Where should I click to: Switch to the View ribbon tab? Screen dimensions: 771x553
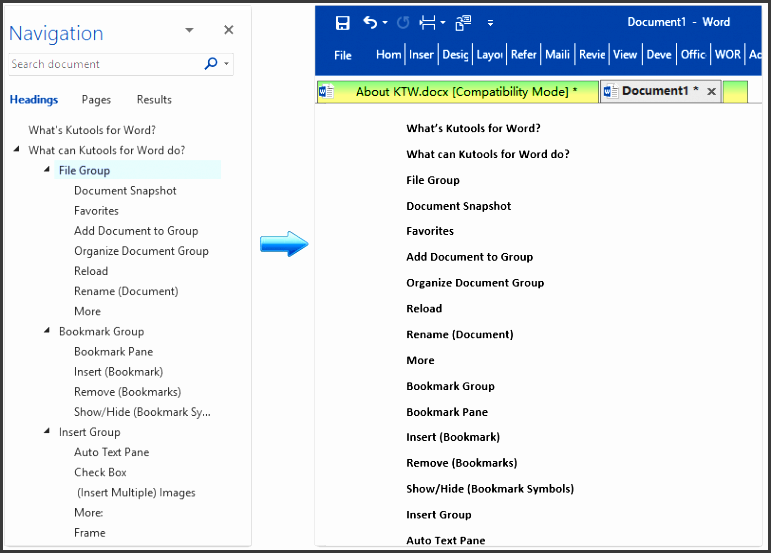[625, 55]
